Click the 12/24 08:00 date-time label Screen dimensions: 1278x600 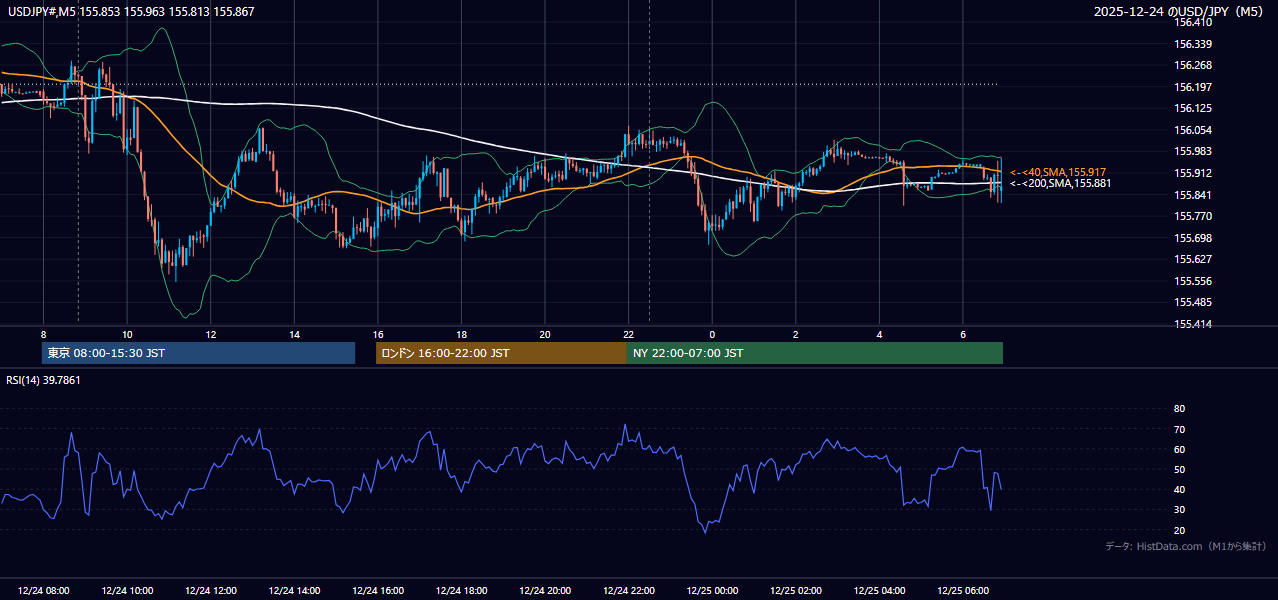point(43,591)
